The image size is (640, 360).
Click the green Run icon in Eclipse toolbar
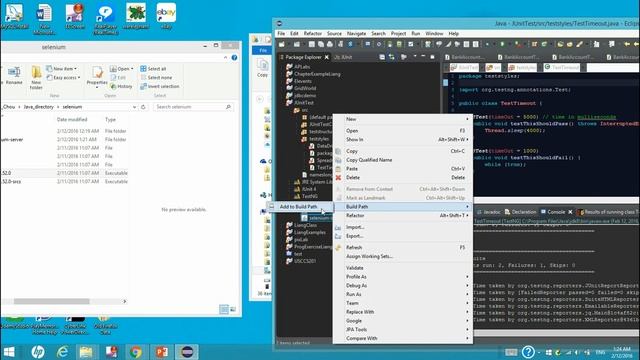point(502,44)
